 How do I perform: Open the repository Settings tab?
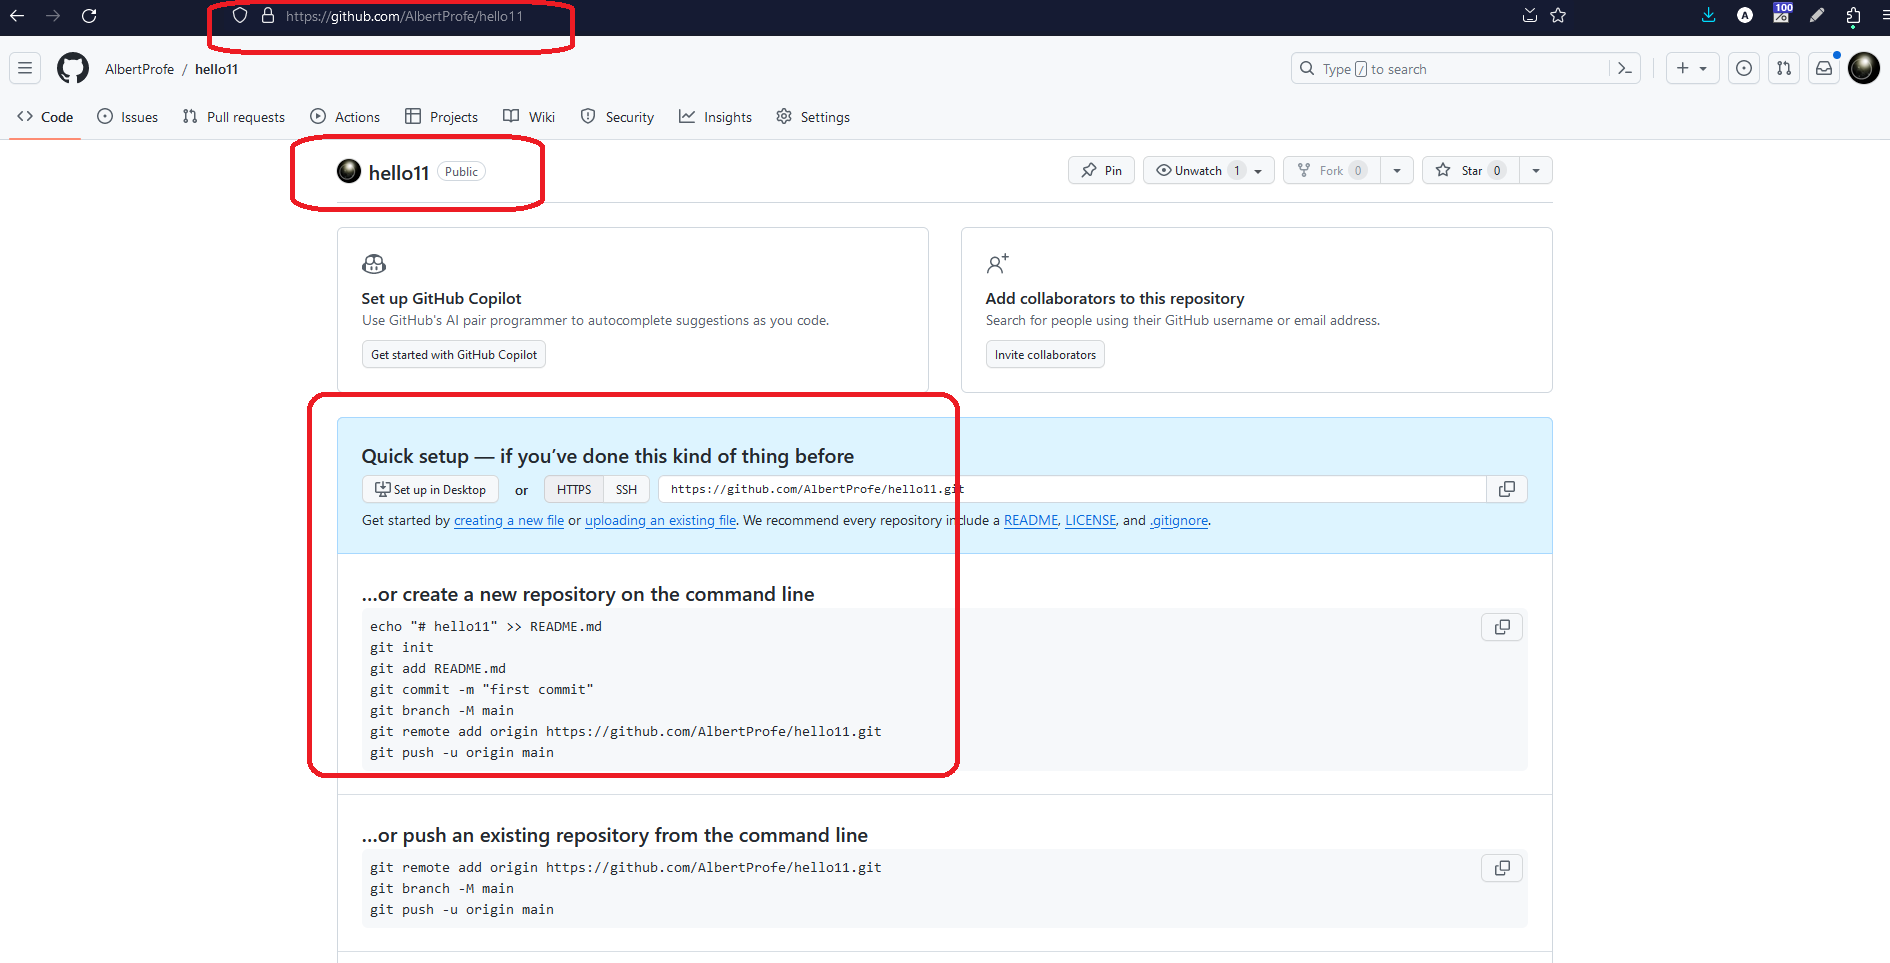click(x=813, y=117)
